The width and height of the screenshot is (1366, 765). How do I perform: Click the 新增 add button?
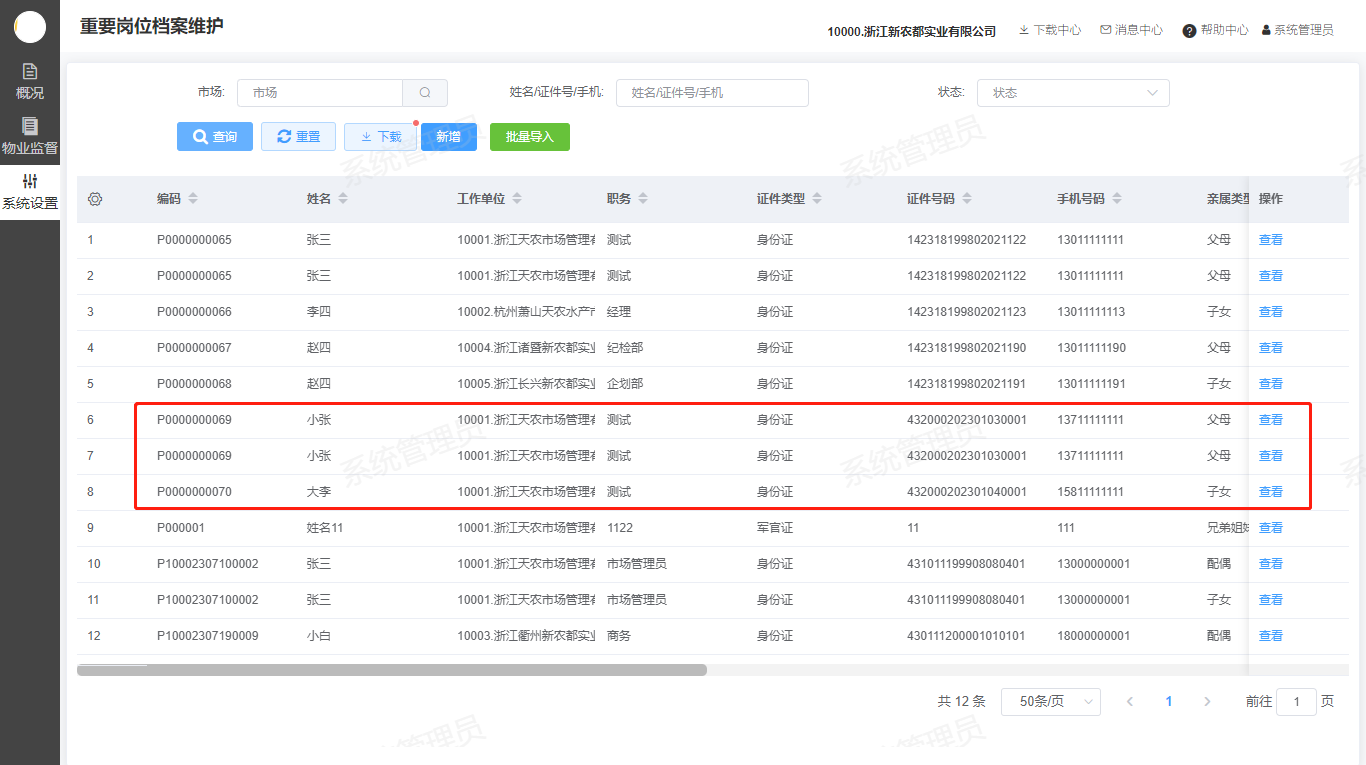[448, 137]
